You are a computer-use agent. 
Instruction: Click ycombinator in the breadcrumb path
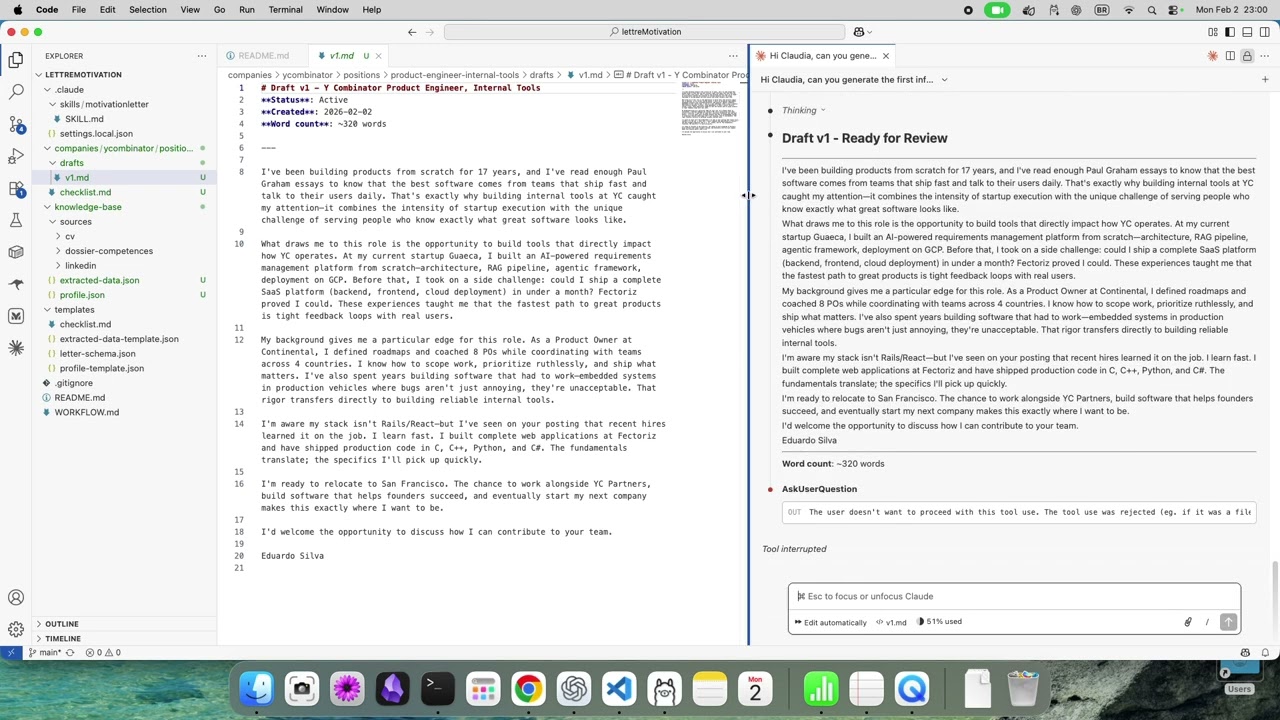(307, 75)
